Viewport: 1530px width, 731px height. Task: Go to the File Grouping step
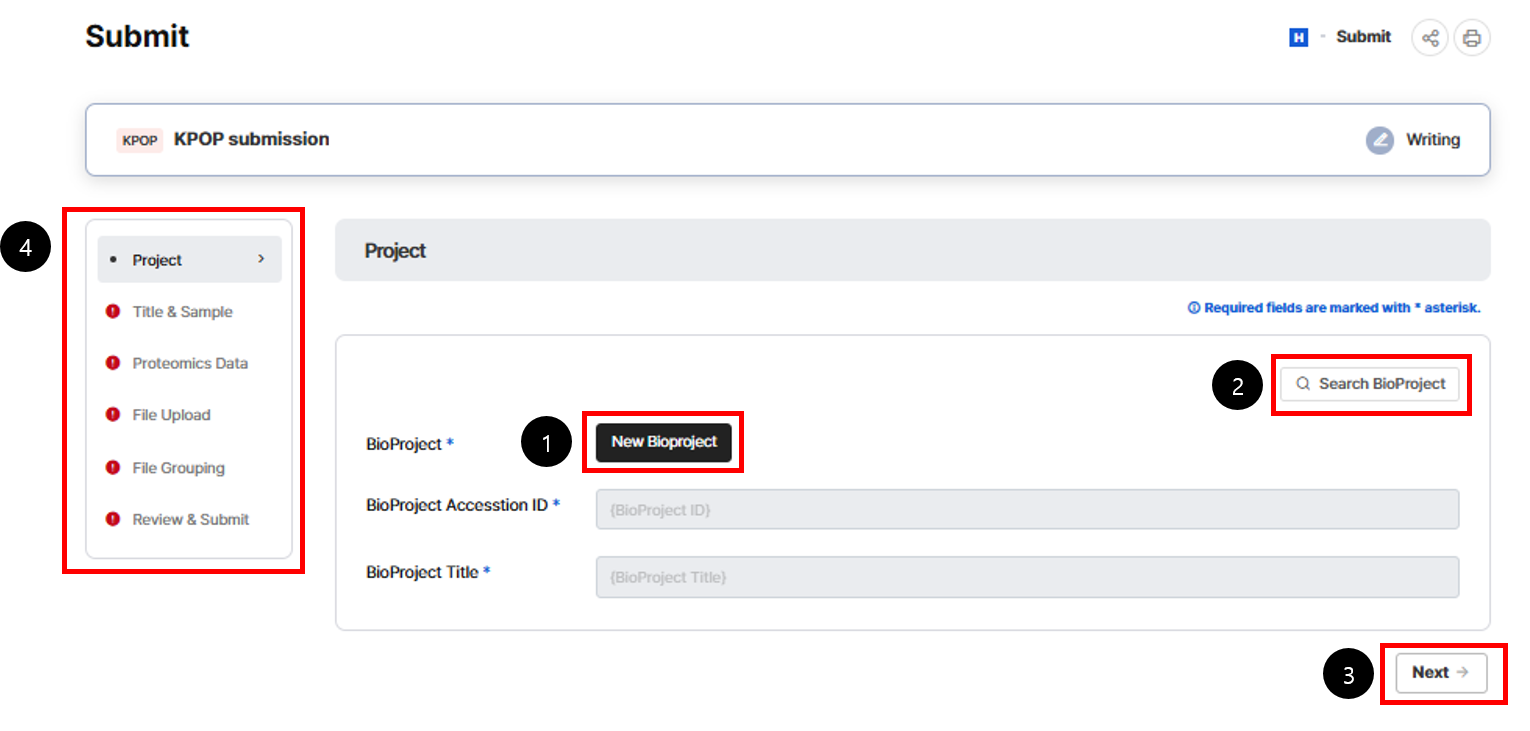pyautogui.click(x=178, y=468)
